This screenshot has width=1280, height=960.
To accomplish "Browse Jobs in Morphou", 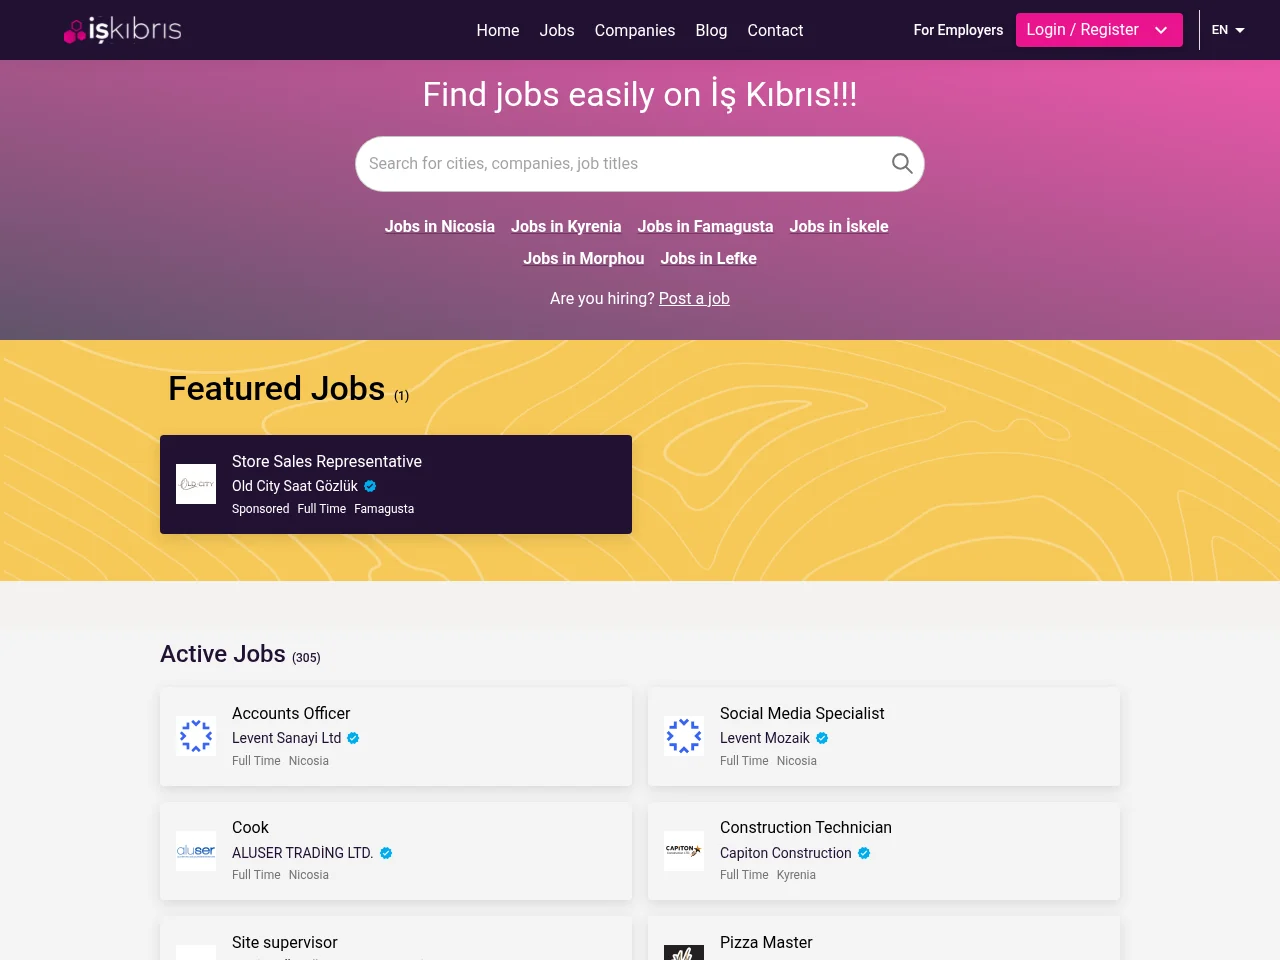I will point(584,258).
